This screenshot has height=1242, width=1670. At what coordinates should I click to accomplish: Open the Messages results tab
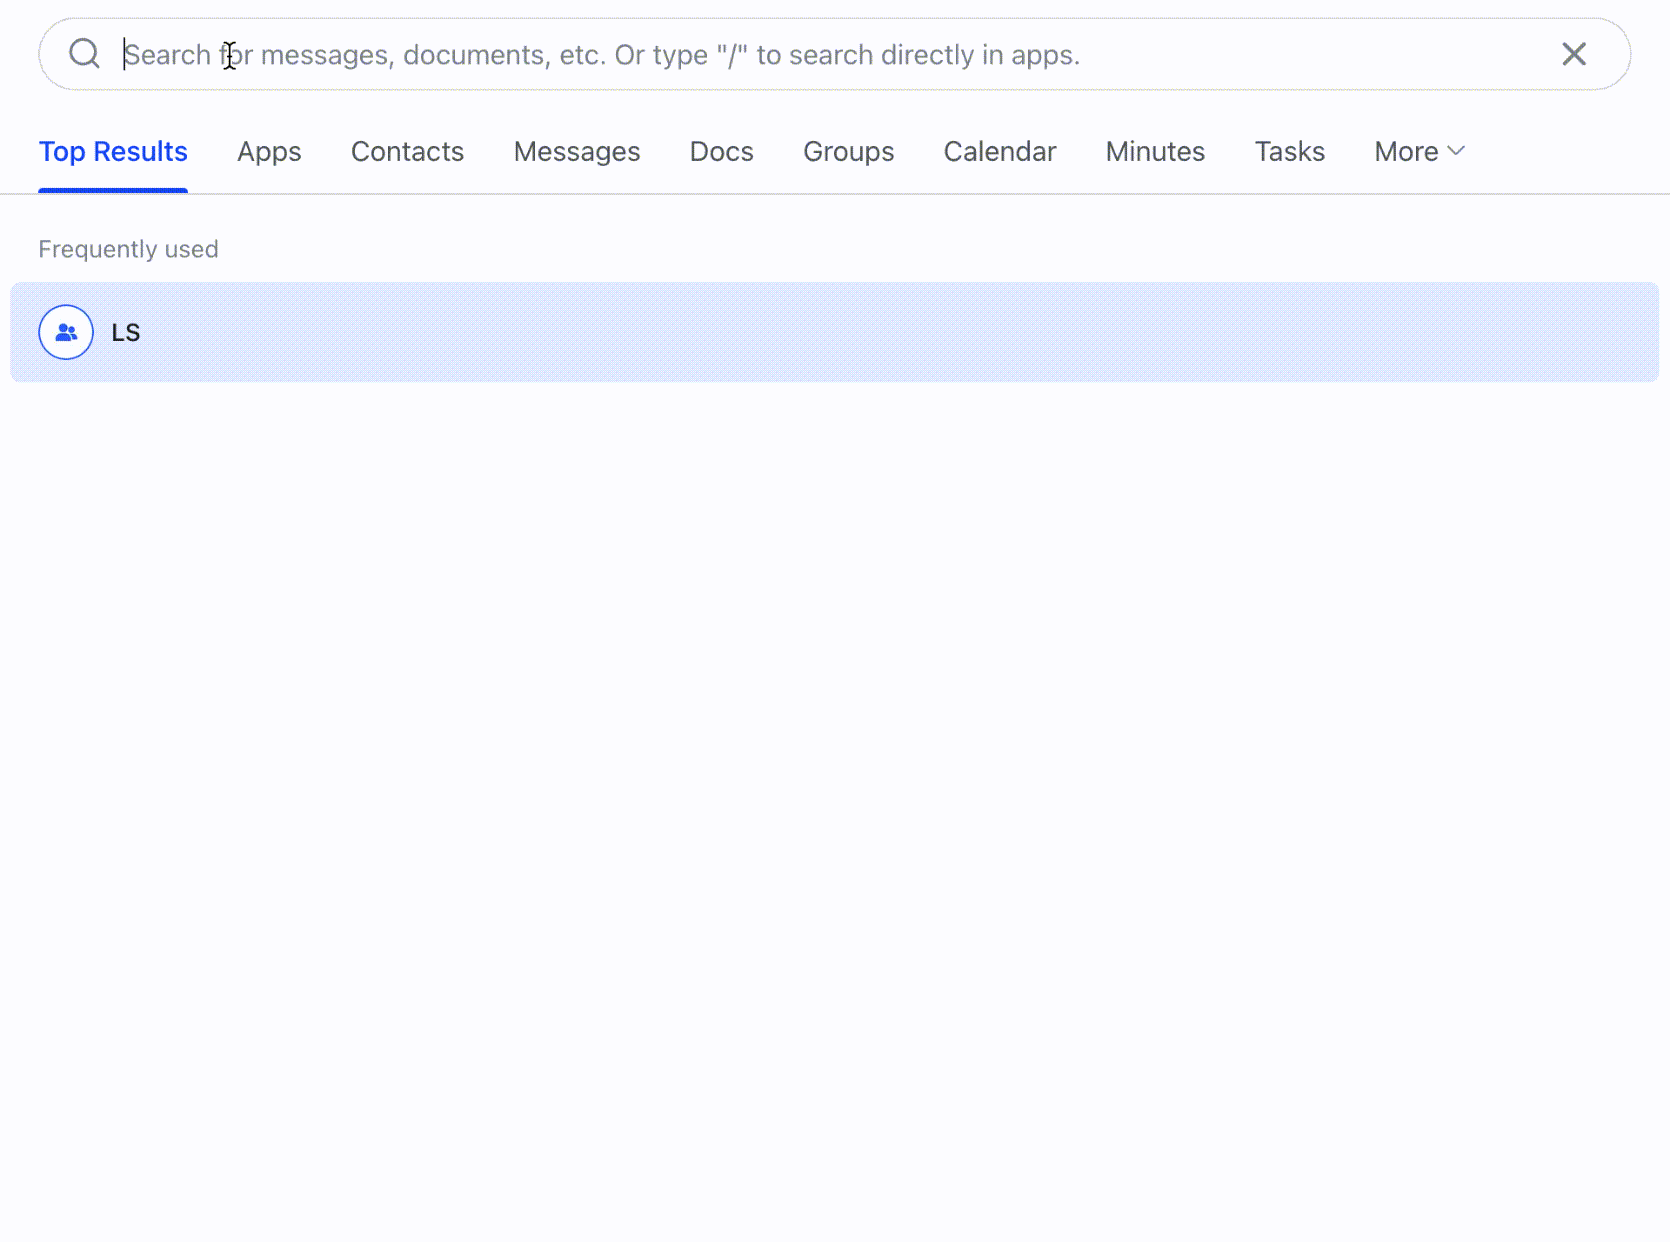coord(576,151)
